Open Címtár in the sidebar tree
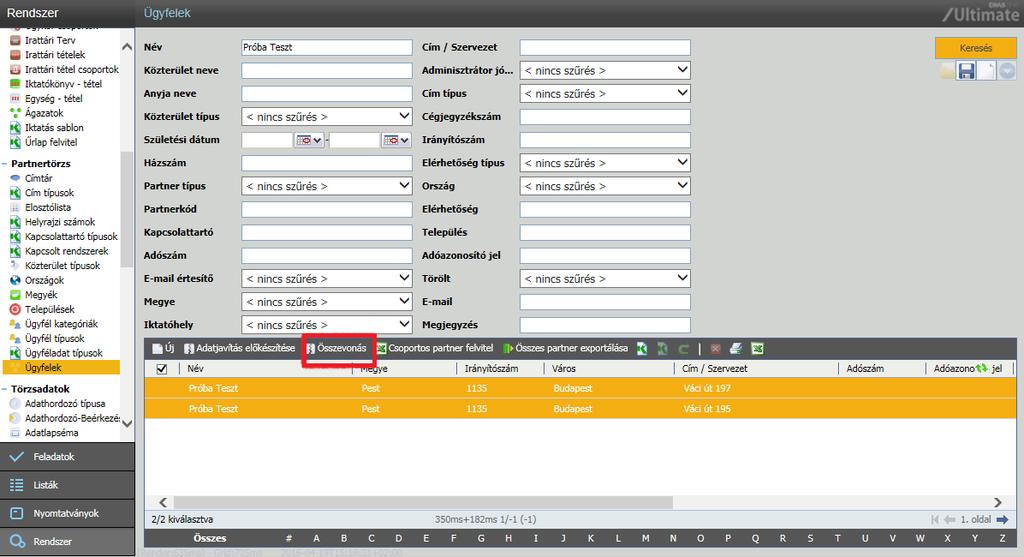The width and height of the screenshot is (1024, 557). tap(39, 178)
